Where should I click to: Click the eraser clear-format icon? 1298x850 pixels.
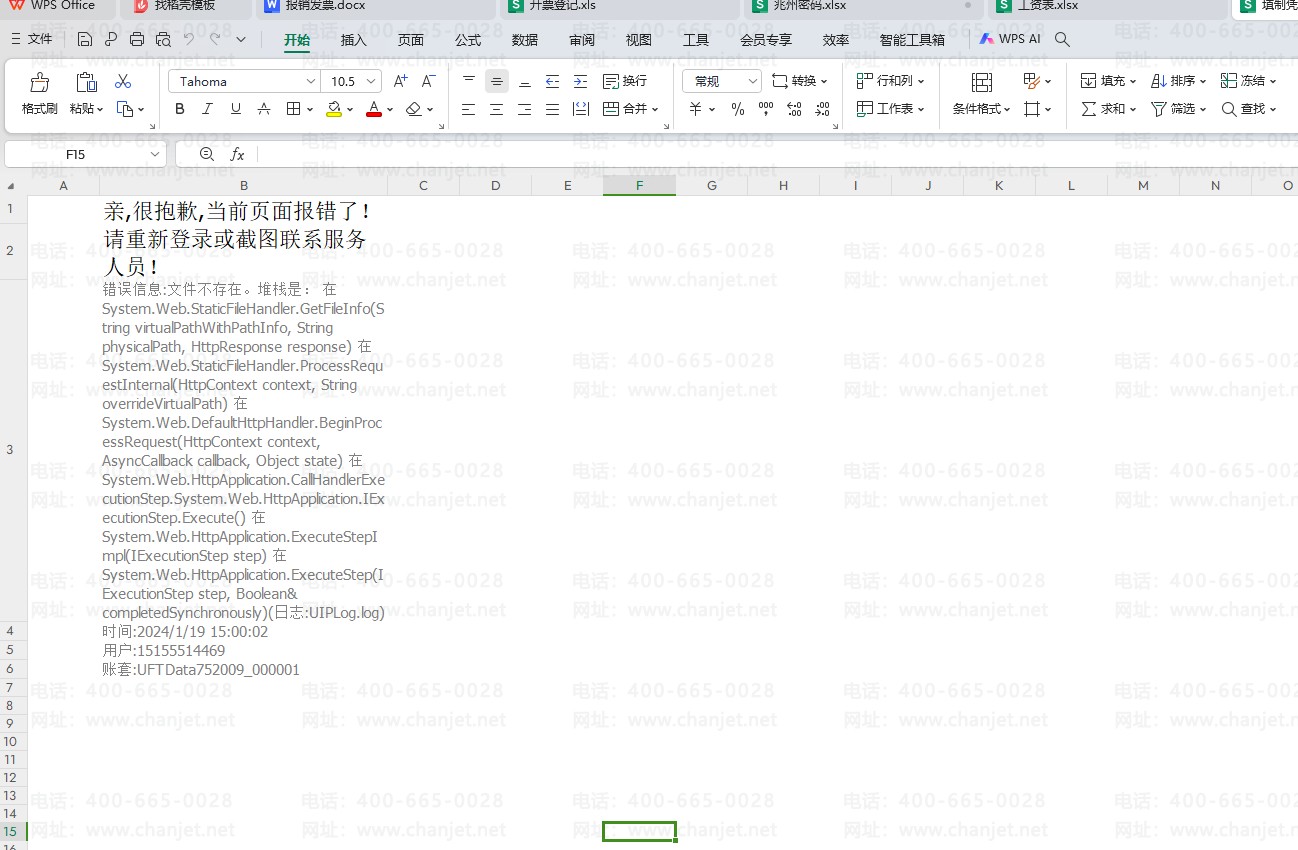[x=414, y=109]
